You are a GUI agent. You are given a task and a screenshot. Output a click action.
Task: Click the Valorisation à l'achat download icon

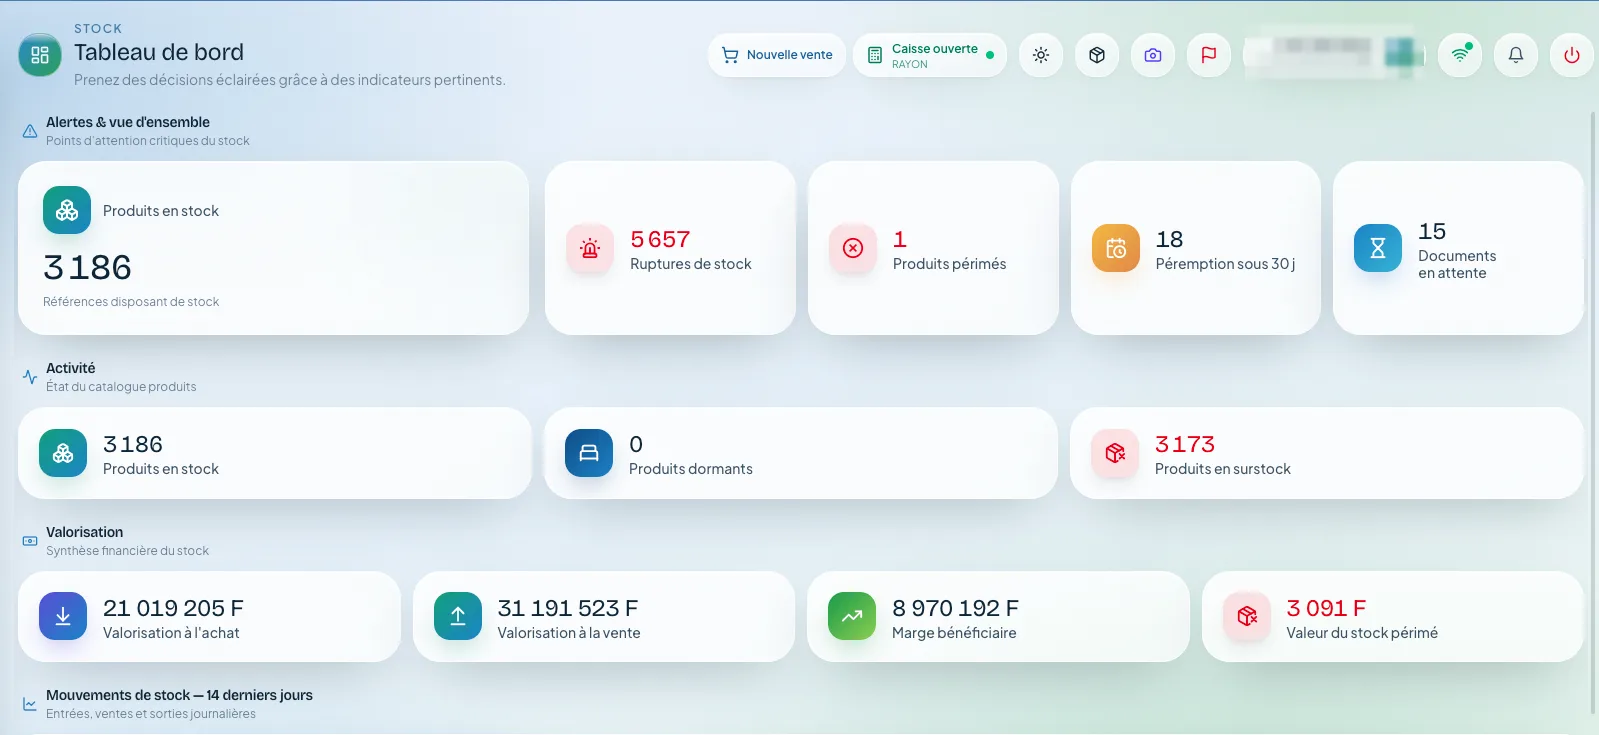63,616
